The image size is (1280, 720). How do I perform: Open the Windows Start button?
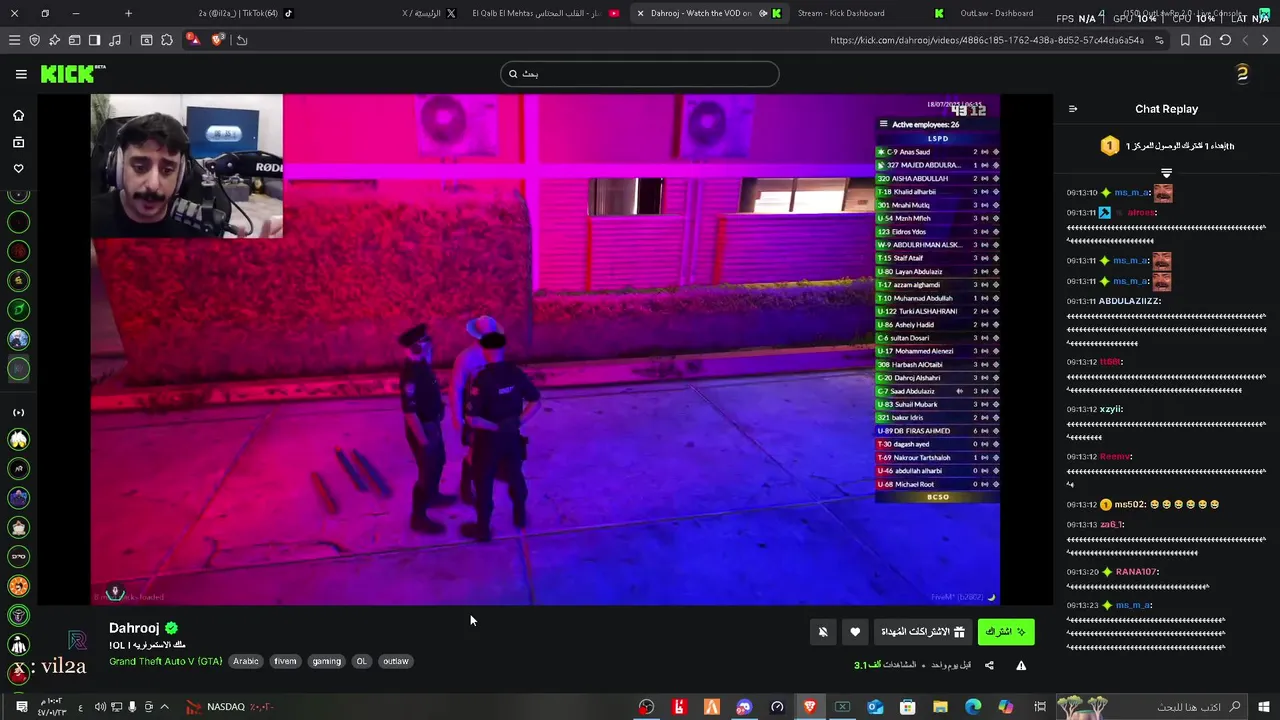point(1263,707)
